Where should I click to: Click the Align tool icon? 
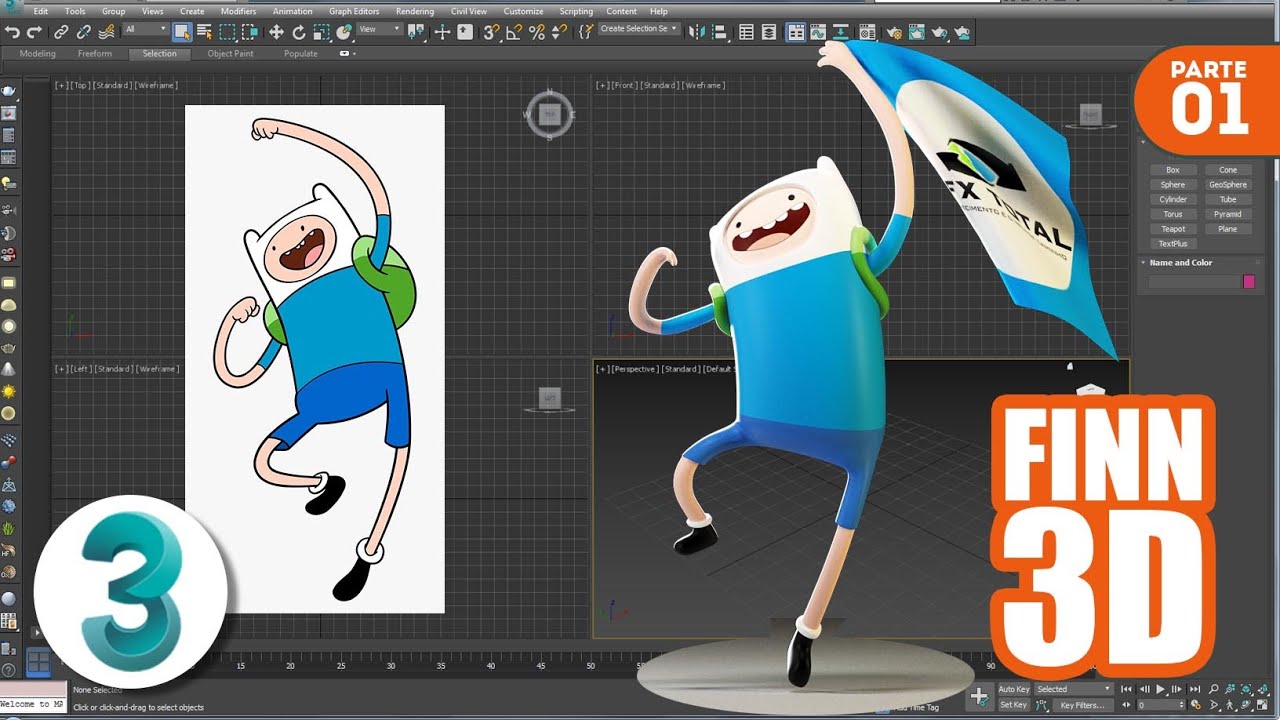coord(719,32)
